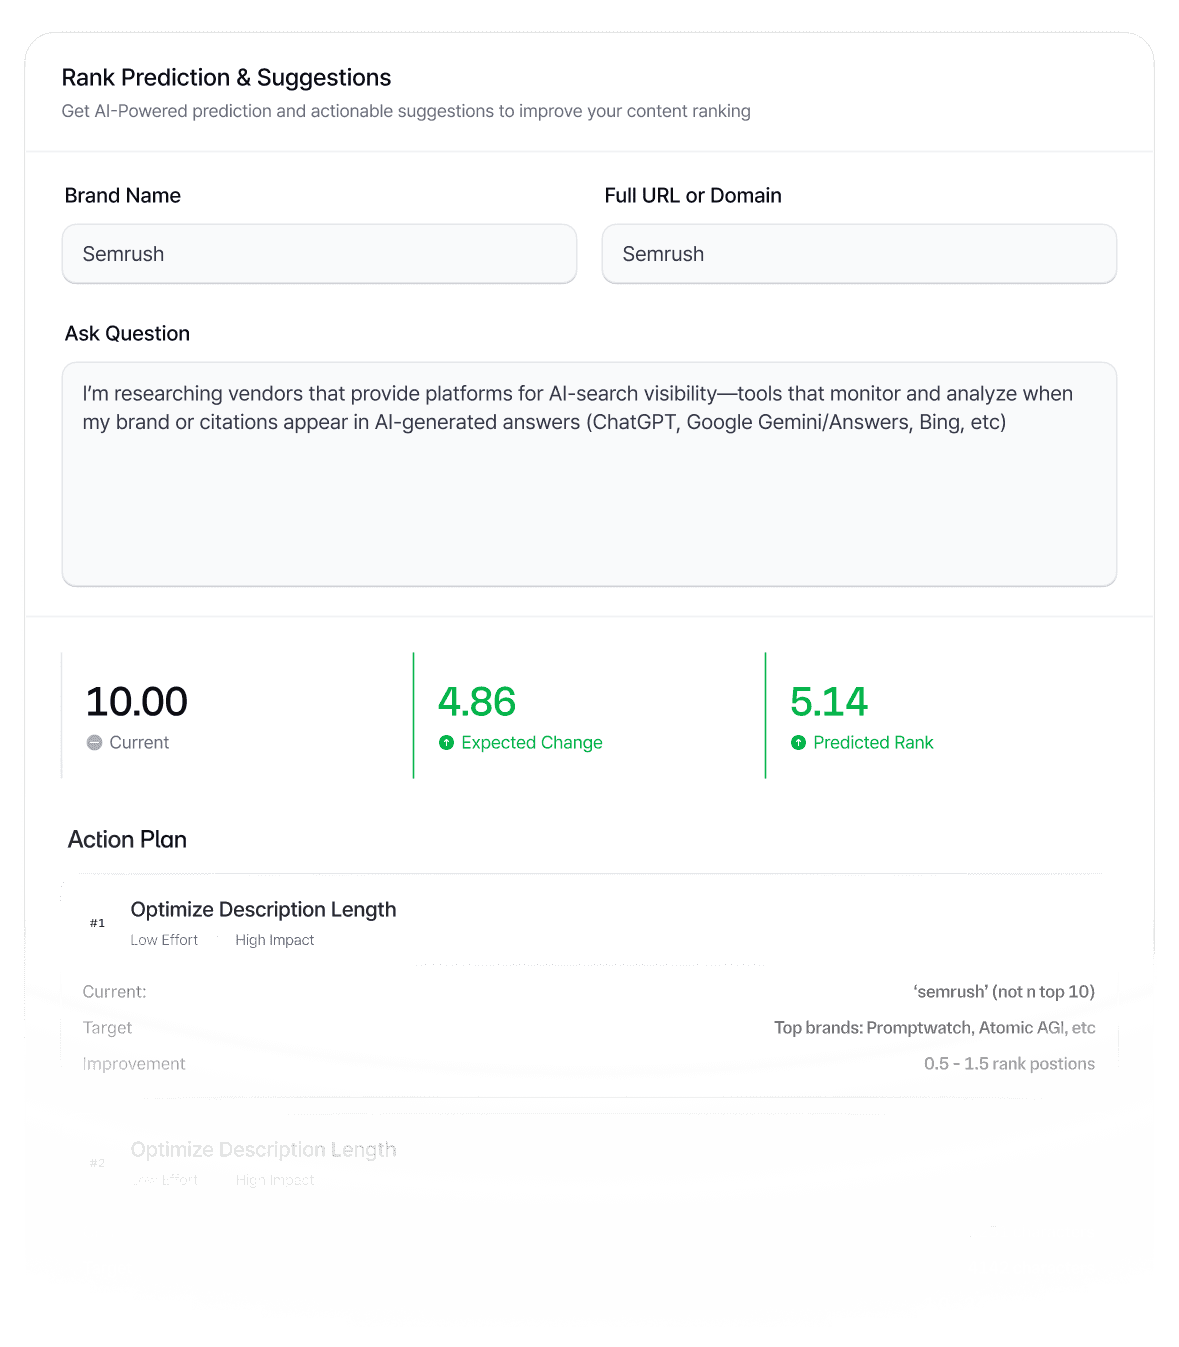Image resolution: width=1179 pixels, height=1347 pixels.
Task: Select the 10.00 current rank value
Action: pos(137,702)
